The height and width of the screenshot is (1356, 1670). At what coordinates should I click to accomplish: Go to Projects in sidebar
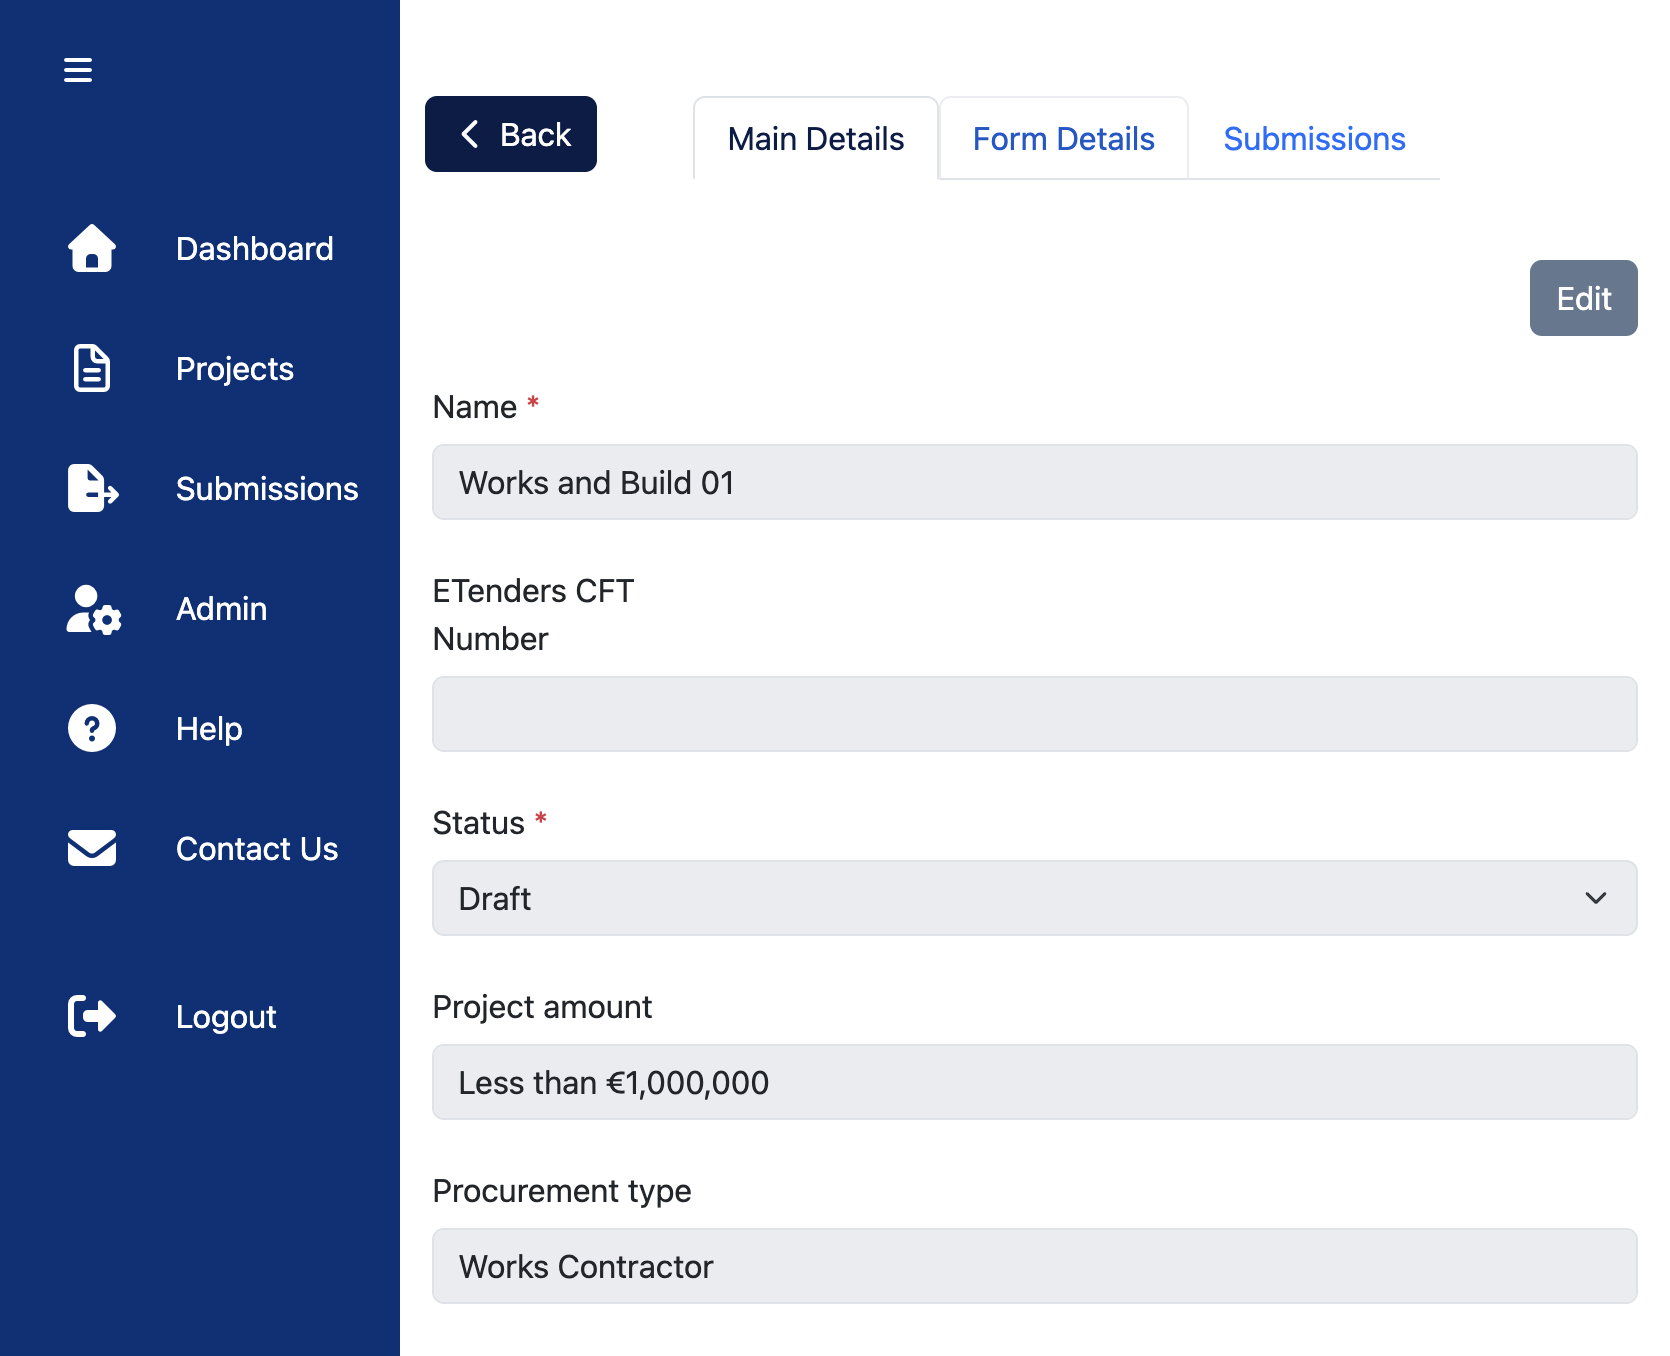235,369
